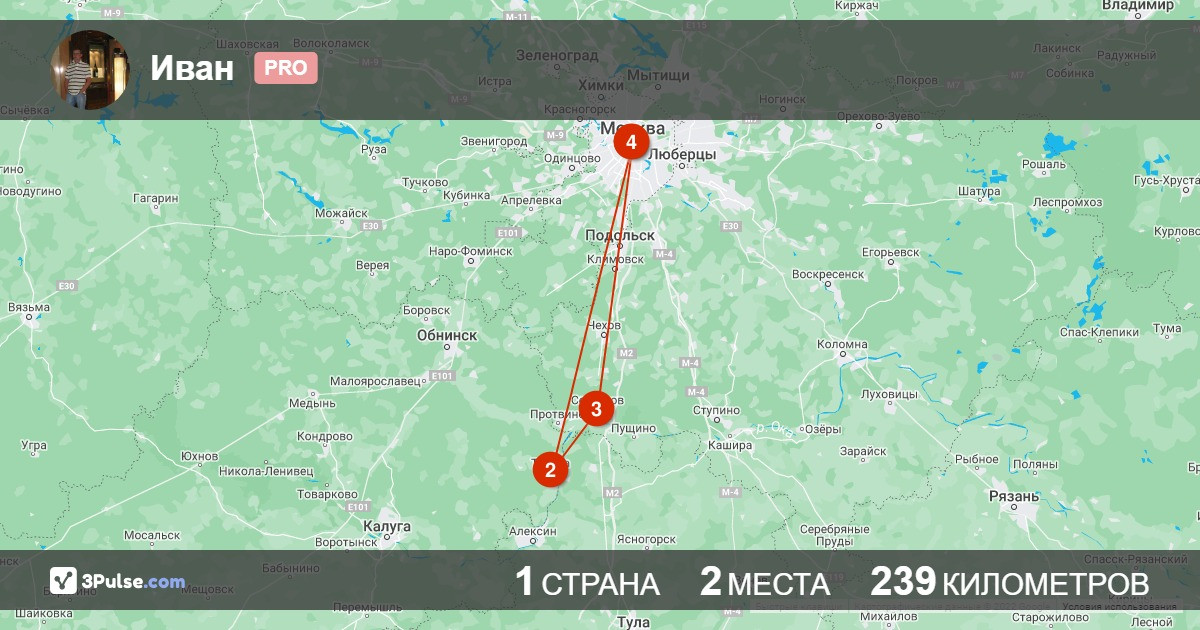Click the M2 highway shield below Чехов
Screen dimensions: 1200x630
pyautogui.click(x=627, y=353)
